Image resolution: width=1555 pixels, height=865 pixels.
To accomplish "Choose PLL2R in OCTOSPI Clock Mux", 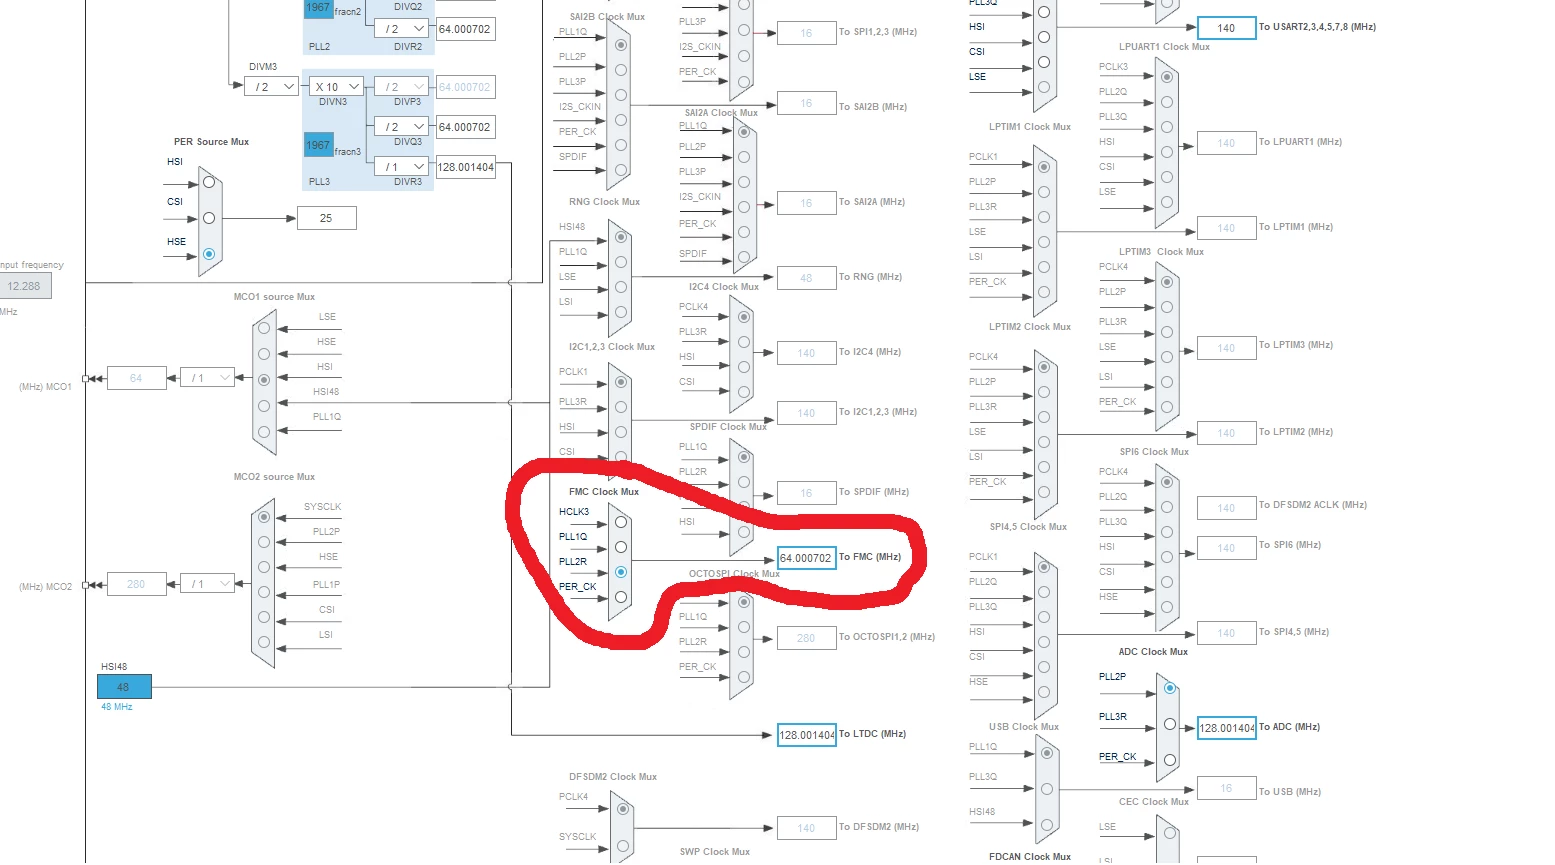I will 744,652.
